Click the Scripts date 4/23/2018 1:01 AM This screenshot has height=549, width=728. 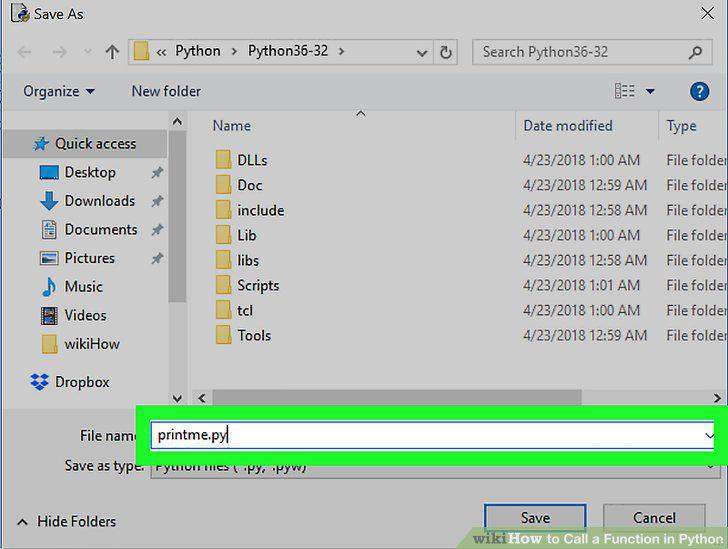pos(581,285)
